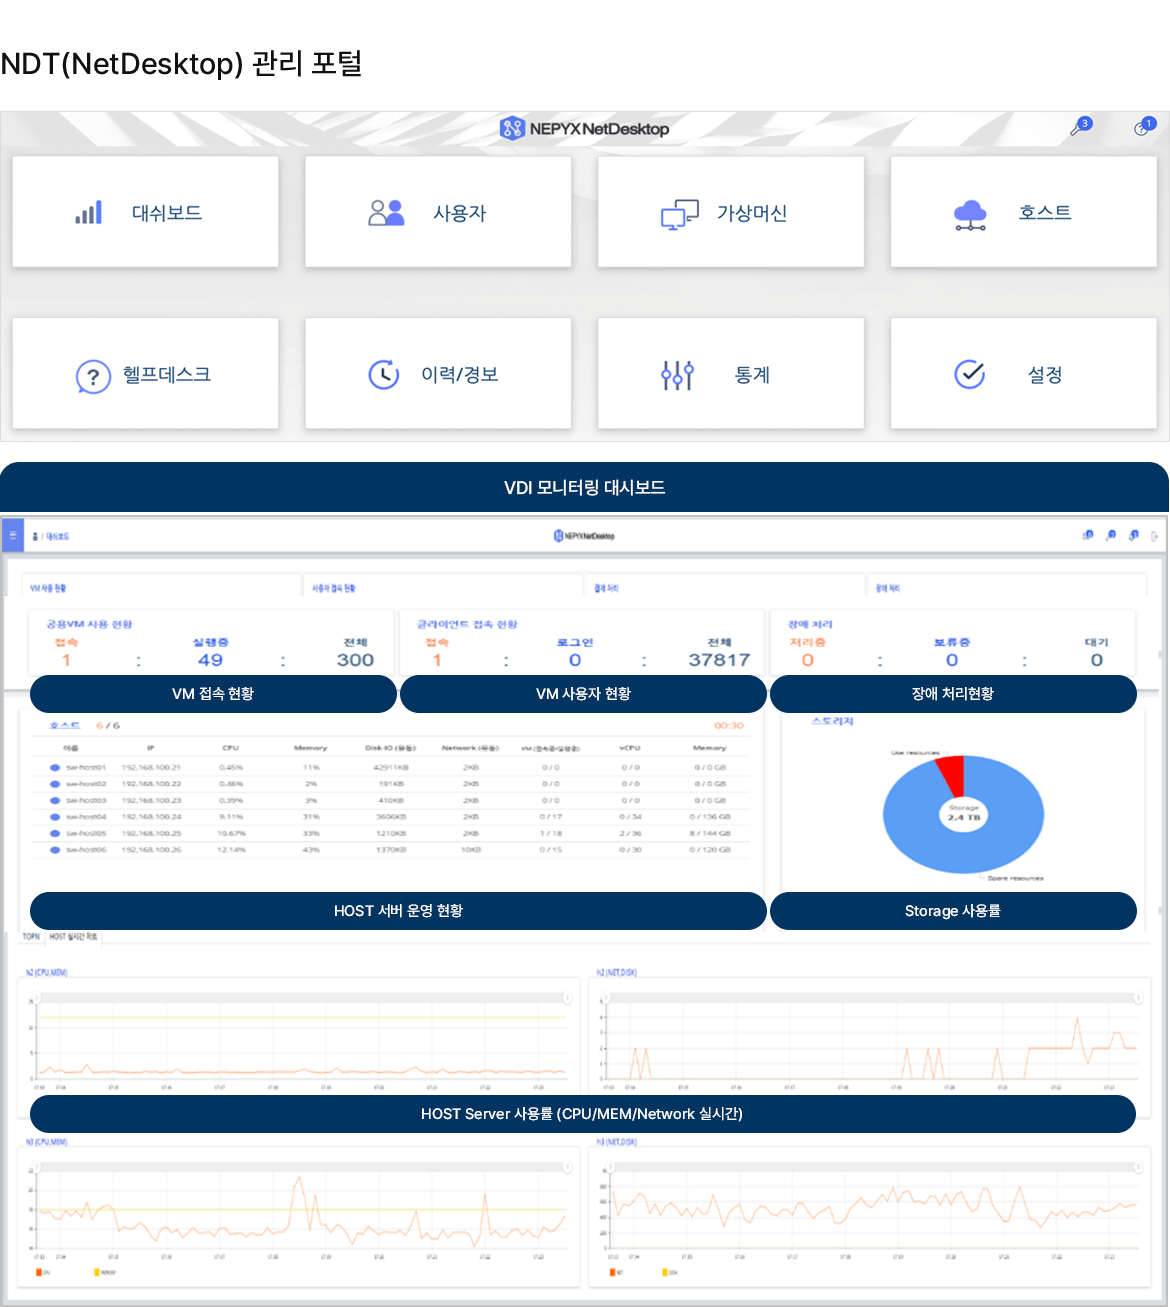Click the key icon with badge 3
The width and height of the screenshot is (1170, 1307).
[1080, 127]
